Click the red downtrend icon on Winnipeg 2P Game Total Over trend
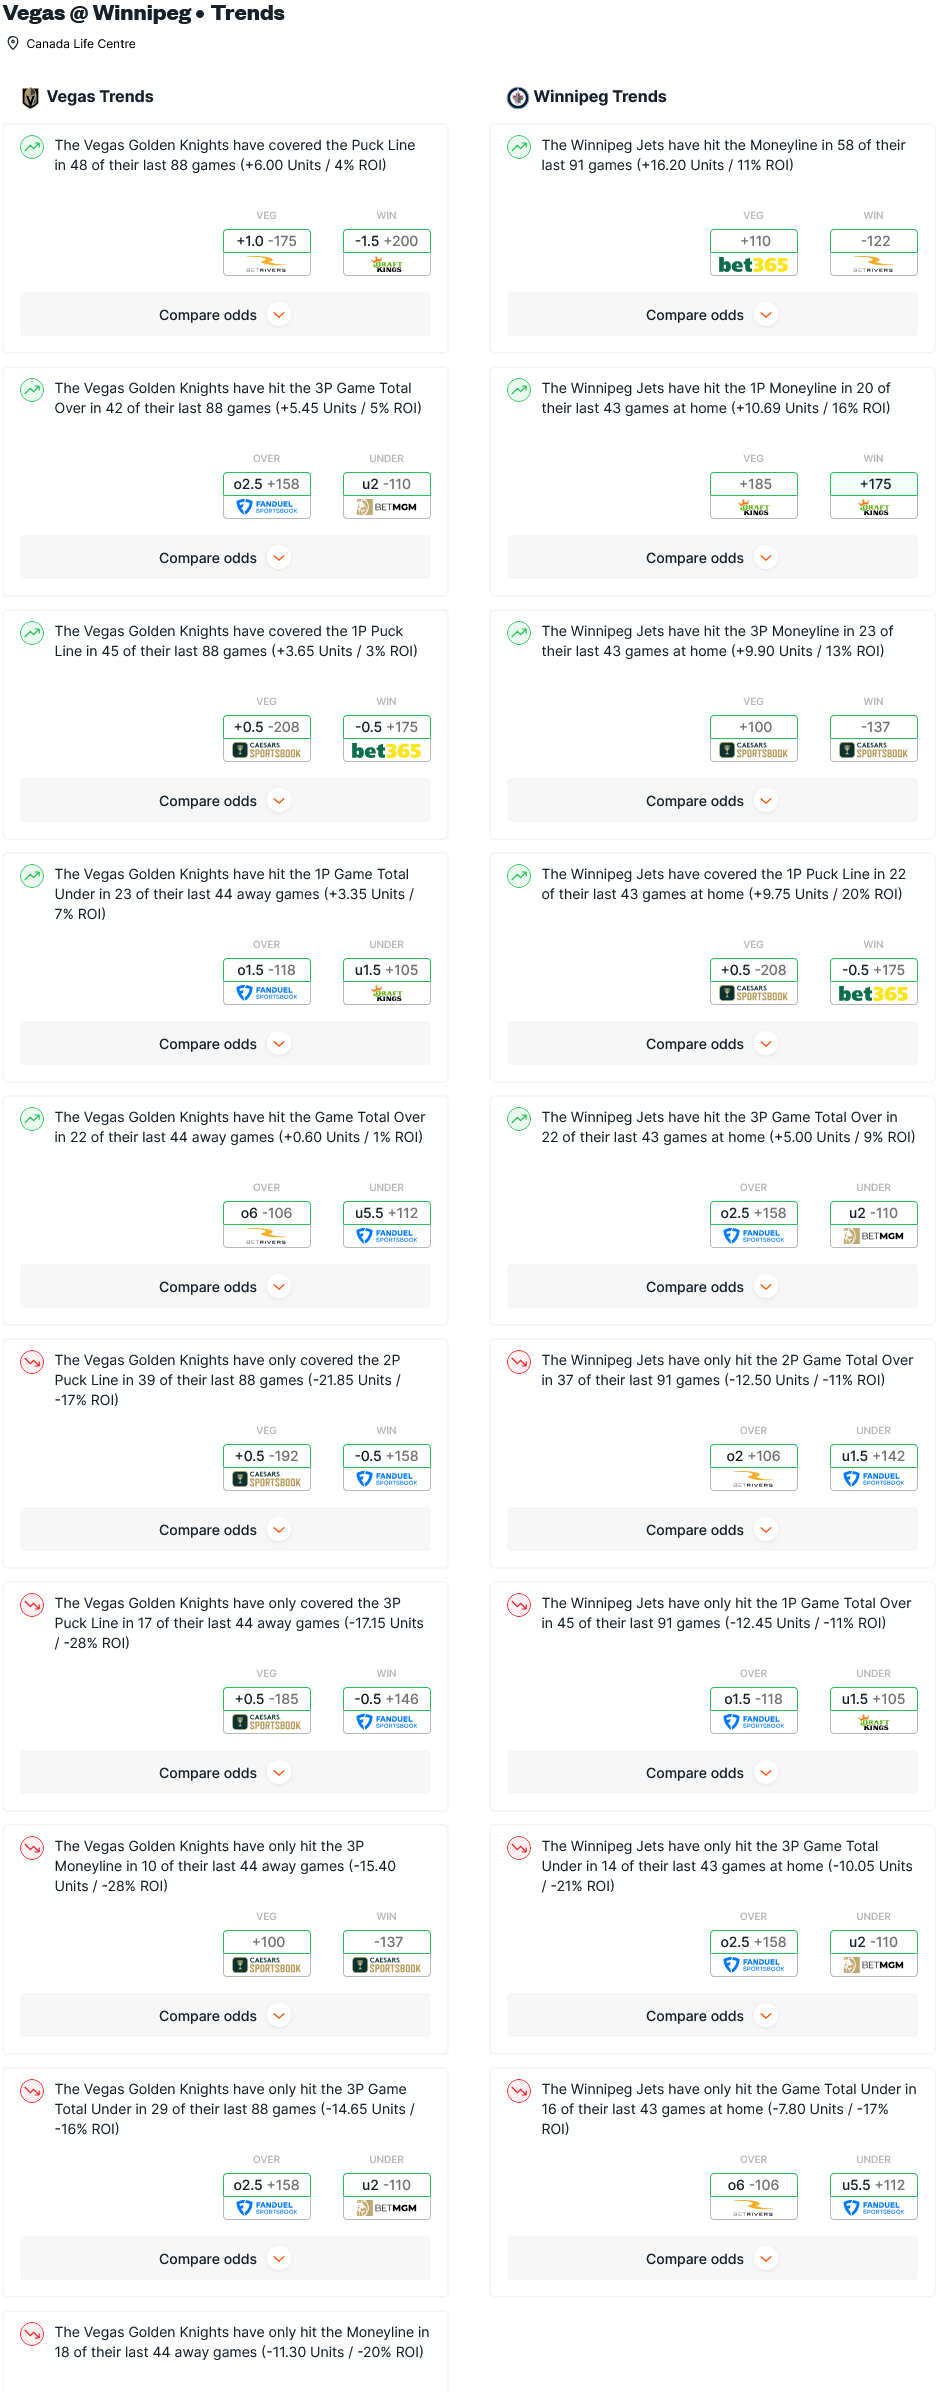The width and height of the screenshot is (938, 2393). point(519,1362)
